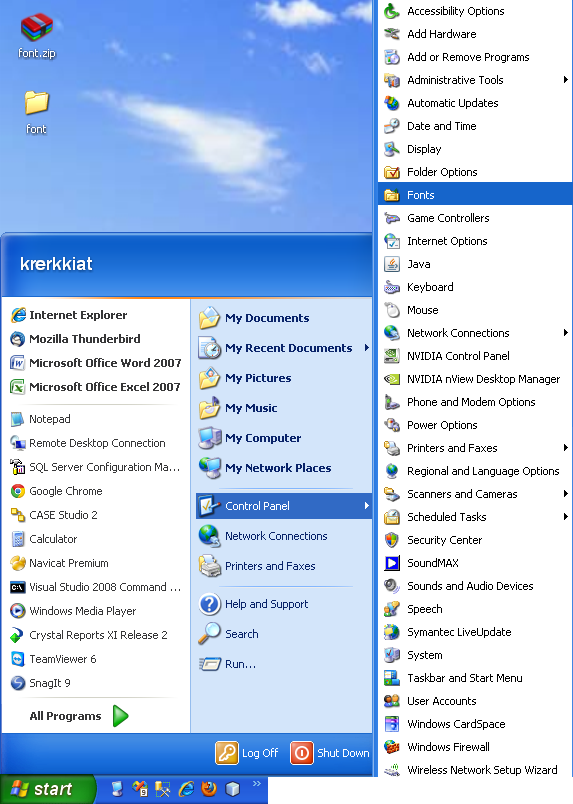
Task: Click the Start button on taskbar
Action: click(48, 789)
